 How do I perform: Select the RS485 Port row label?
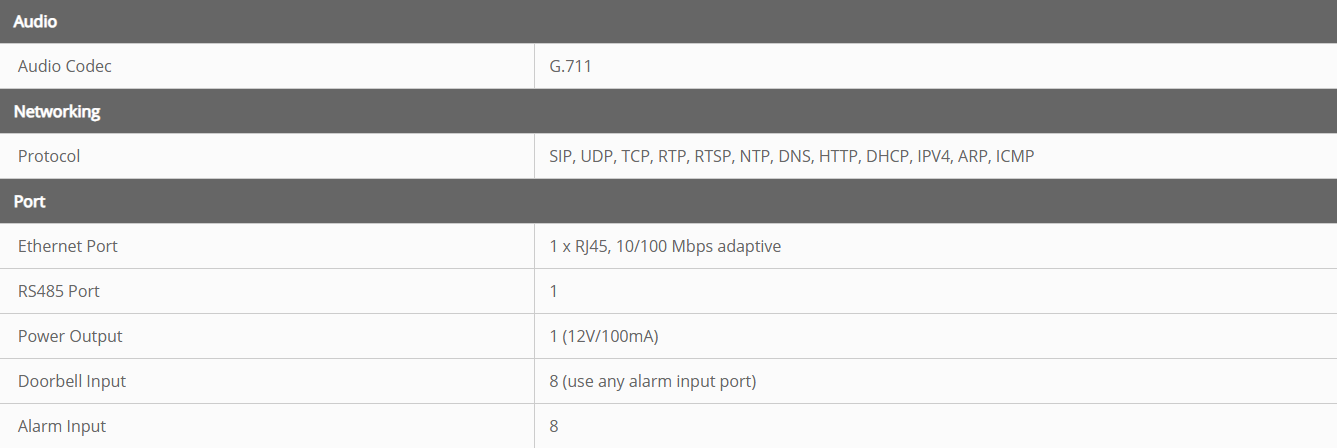pyautogui.click(x=59, y=291)
